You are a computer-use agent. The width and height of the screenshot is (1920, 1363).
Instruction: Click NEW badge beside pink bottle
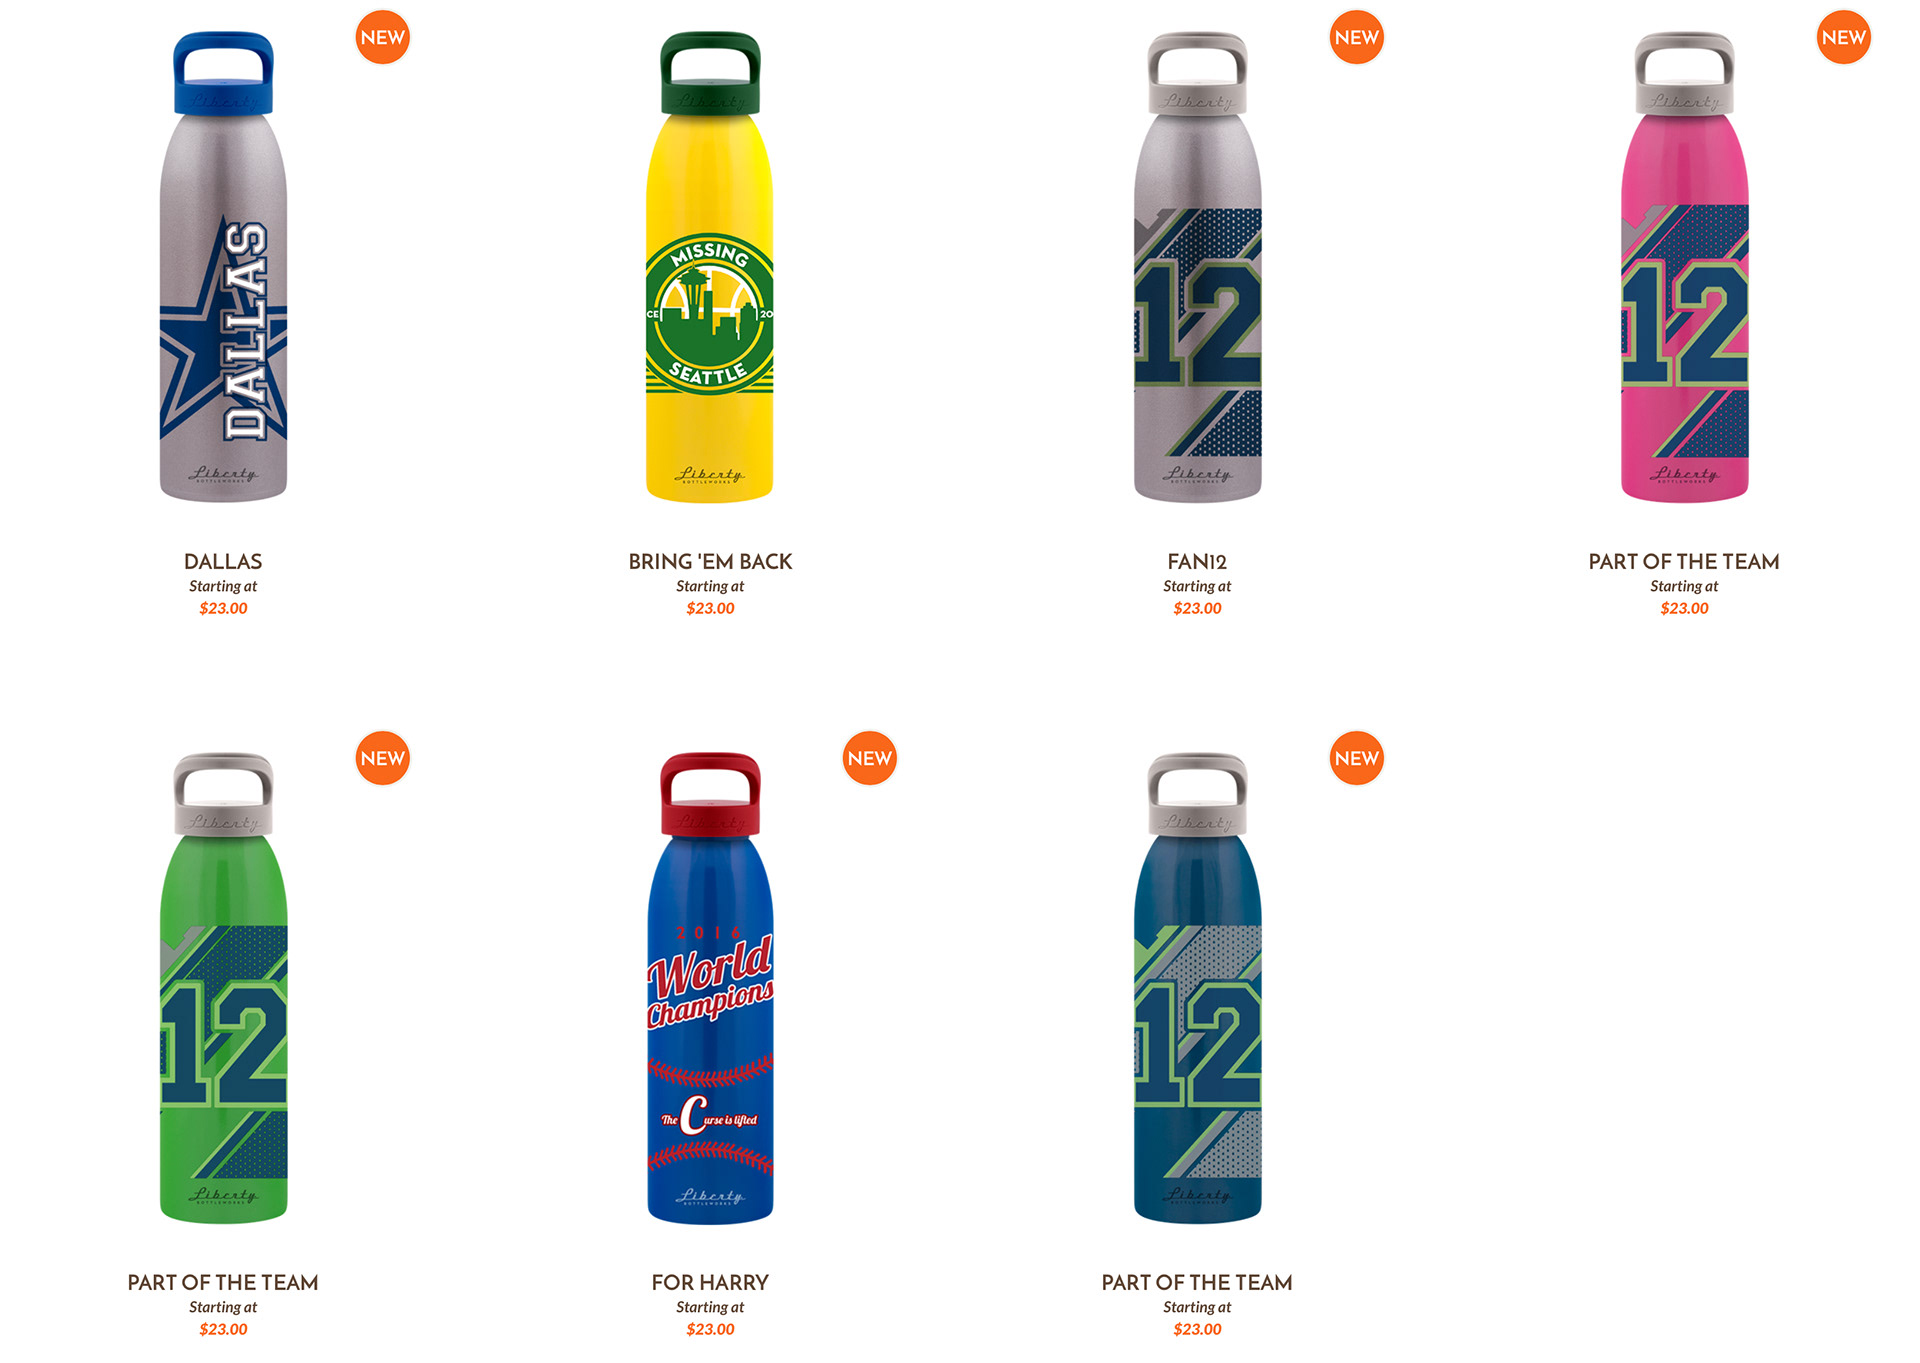[1844, 37]
